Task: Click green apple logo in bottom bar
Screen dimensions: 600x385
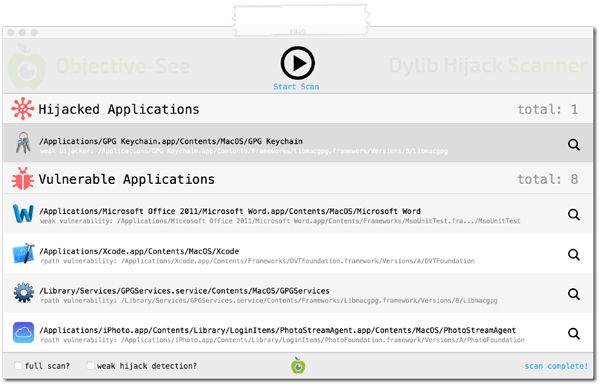Action: (x=298, y=365)
